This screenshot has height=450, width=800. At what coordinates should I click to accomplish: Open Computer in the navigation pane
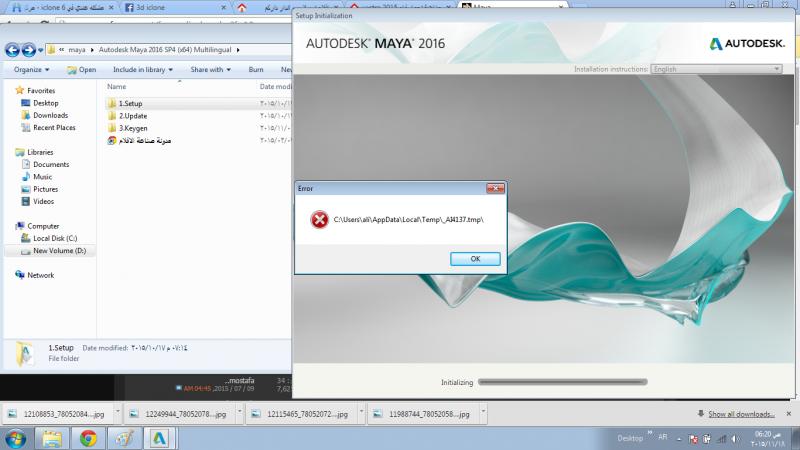tap(43, 226)
